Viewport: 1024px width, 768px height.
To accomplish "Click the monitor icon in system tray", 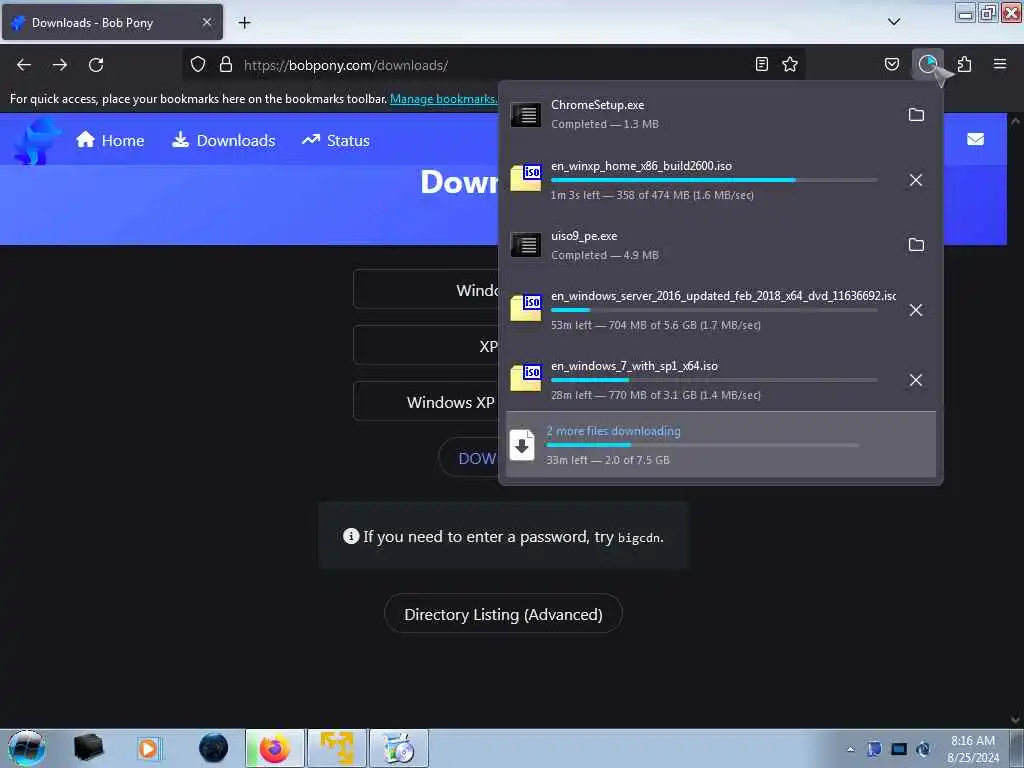I will tap(899, 749).
